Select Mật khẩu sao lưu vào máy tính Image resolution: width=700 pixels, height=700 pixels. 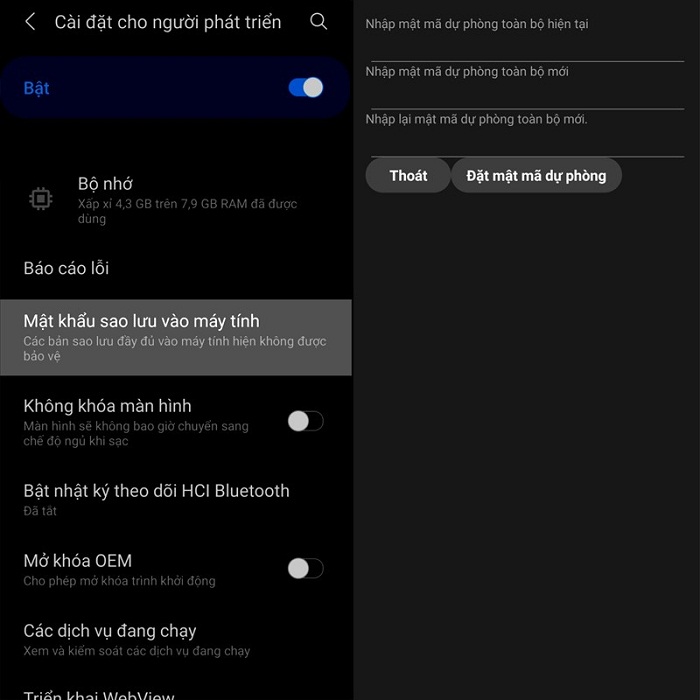tap(176, 338)
